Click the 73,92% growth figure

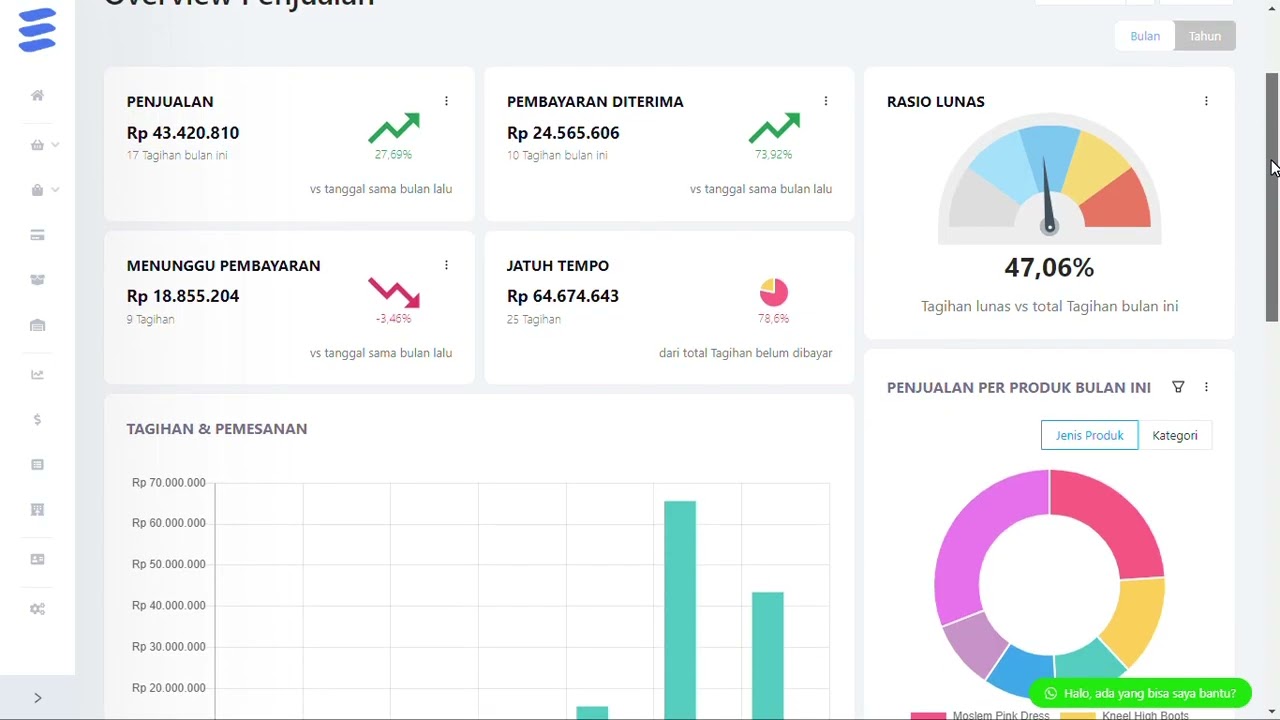coord(774,155)
